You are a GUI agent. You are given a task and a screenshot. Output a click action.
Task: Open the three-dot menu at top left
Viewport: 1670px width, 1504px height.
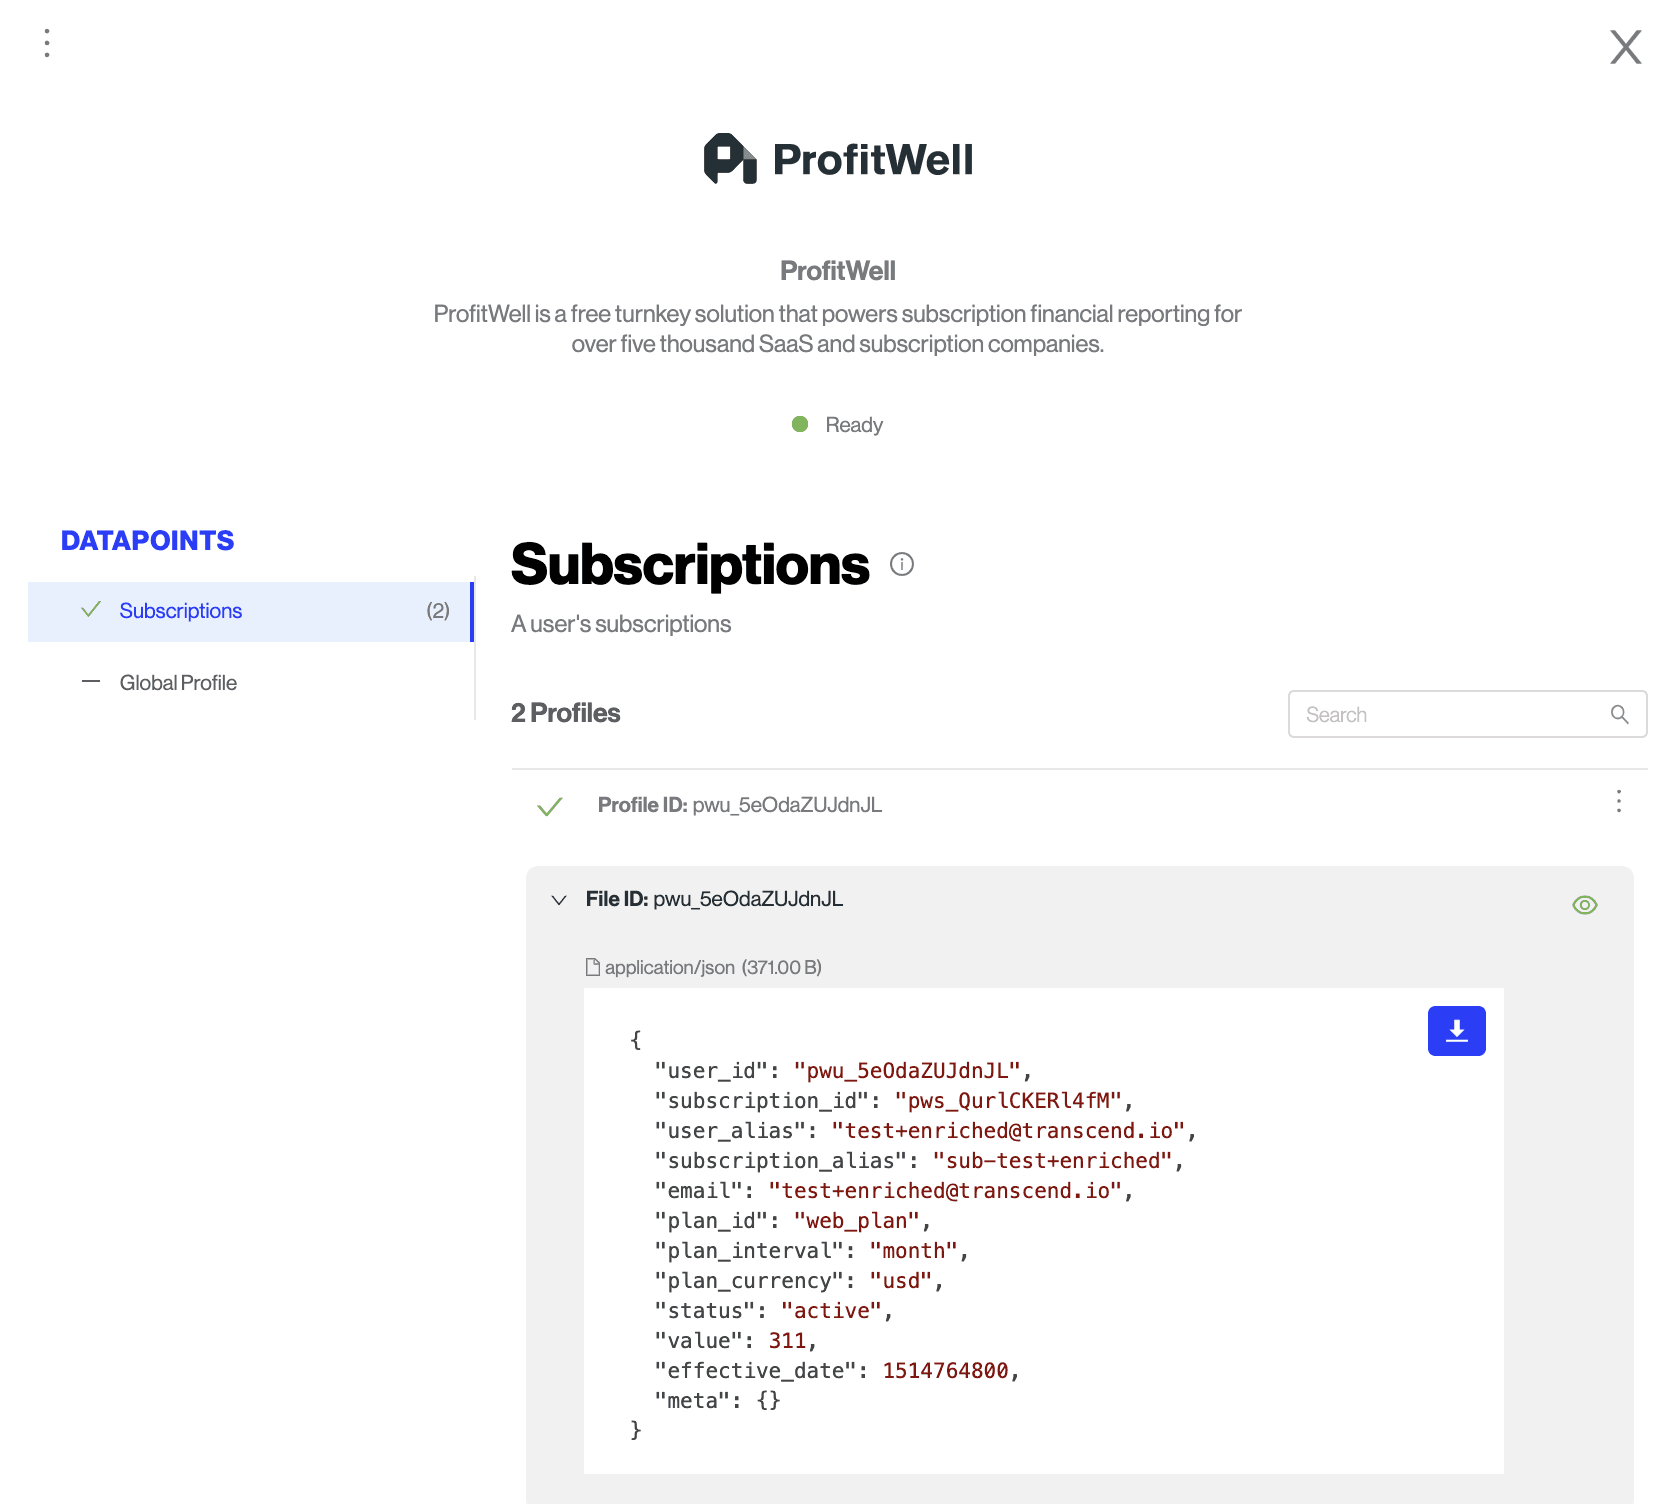[47, 43]
